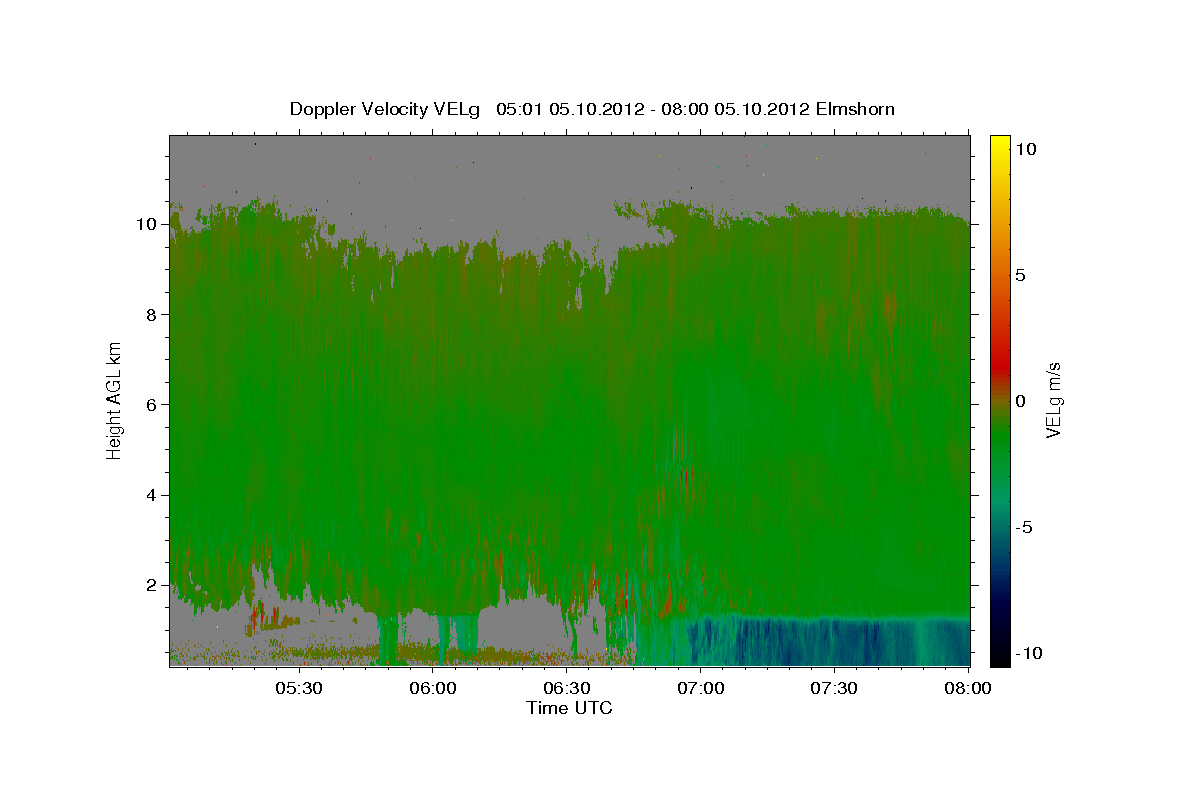
Task: Click the 'VELg m/s' colorbar label
Action: click(x=1053, y=399)
